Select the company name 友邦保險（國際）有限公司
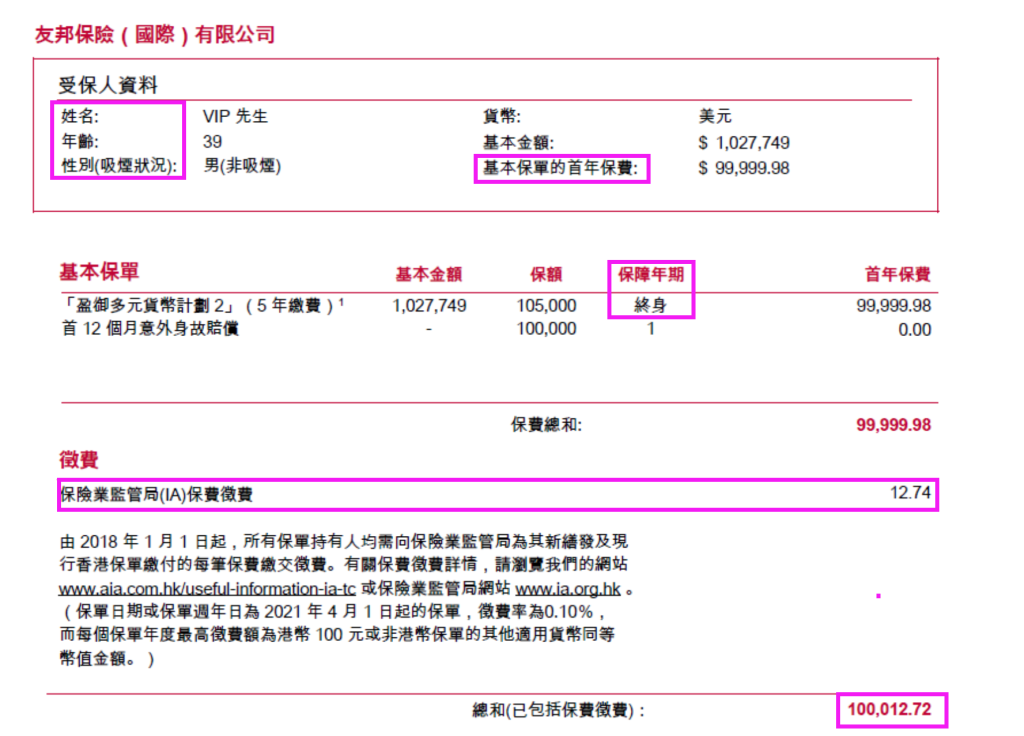Image resolution: width=1024 pixels, height=736 pixels. point(155,34)
